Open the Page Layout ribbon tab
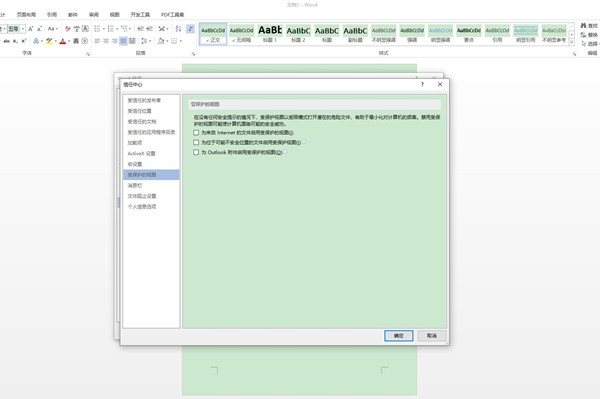 (26, 15)
